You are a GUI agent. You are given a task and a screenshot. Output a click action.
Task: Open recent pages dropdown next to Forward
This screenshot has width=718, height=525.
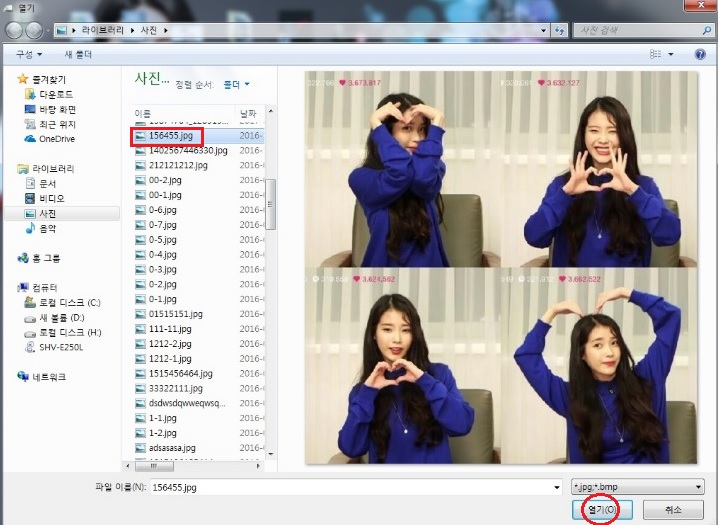pos(48,31)
